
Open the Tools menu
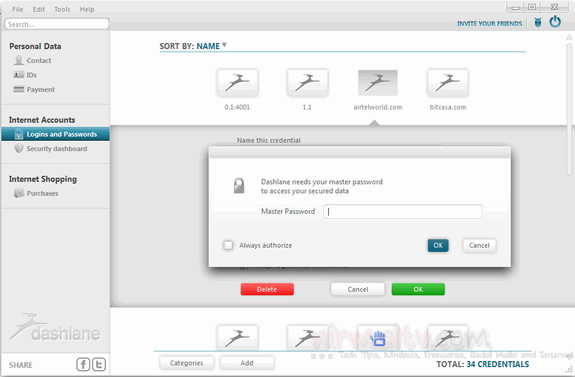pyautogui.click(x=62, y=9)
